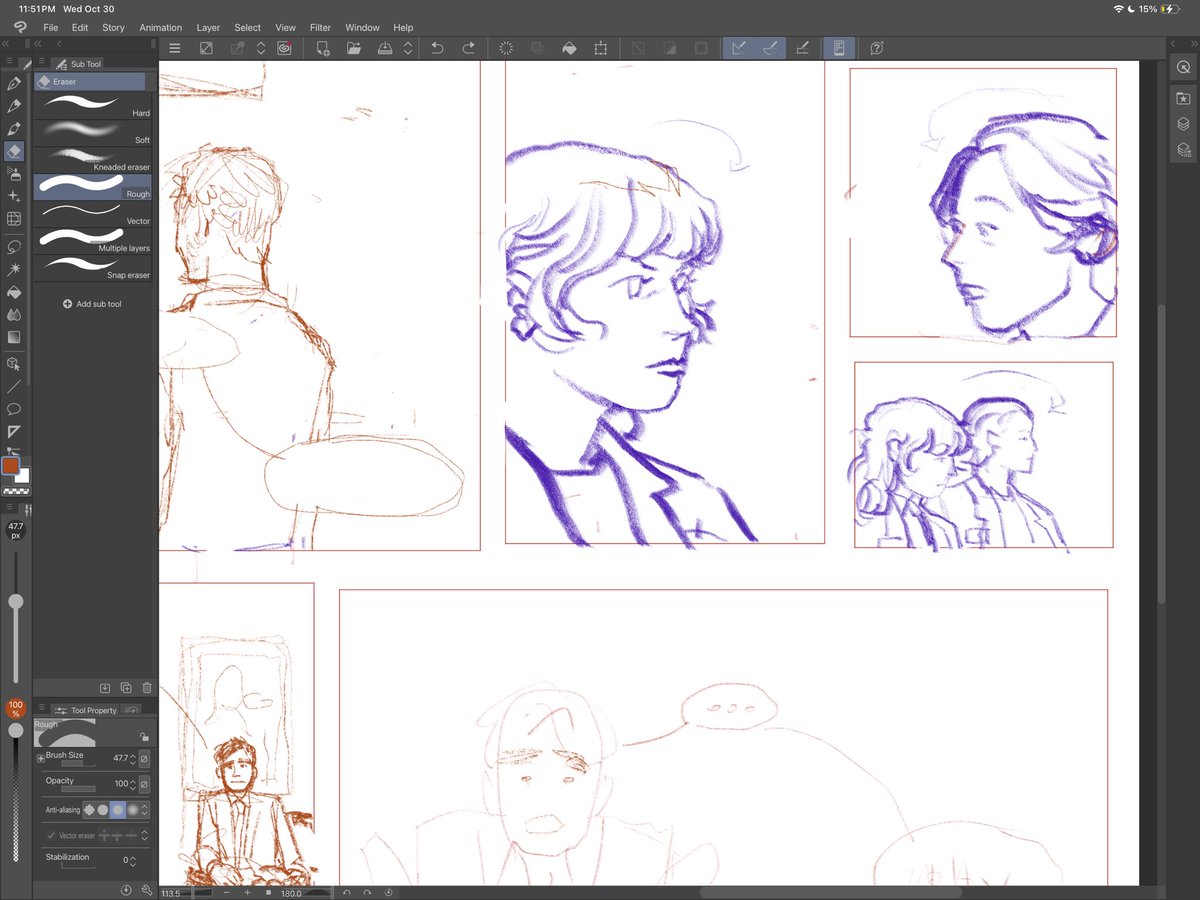Select the Operation cube tool
This screenshot has width=1200, height=900.
(x=14, y=365)
